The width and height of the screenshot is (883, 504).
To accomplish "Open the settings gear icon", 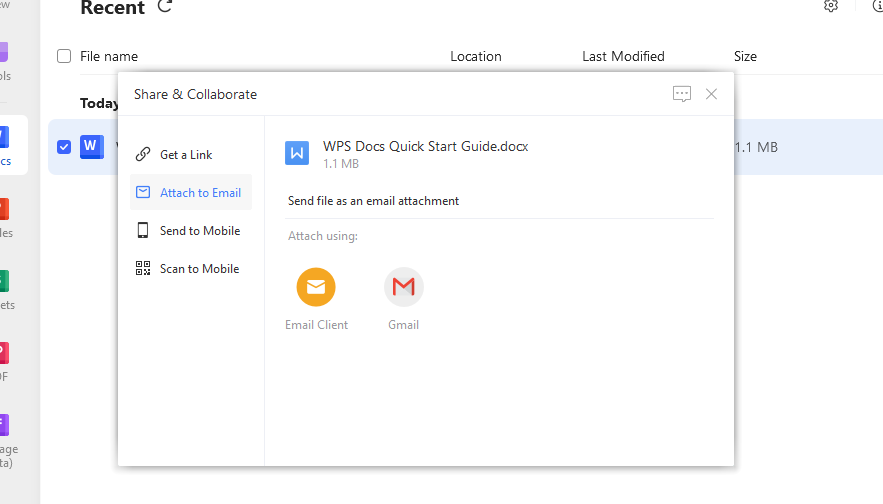I will click(831, 6).
